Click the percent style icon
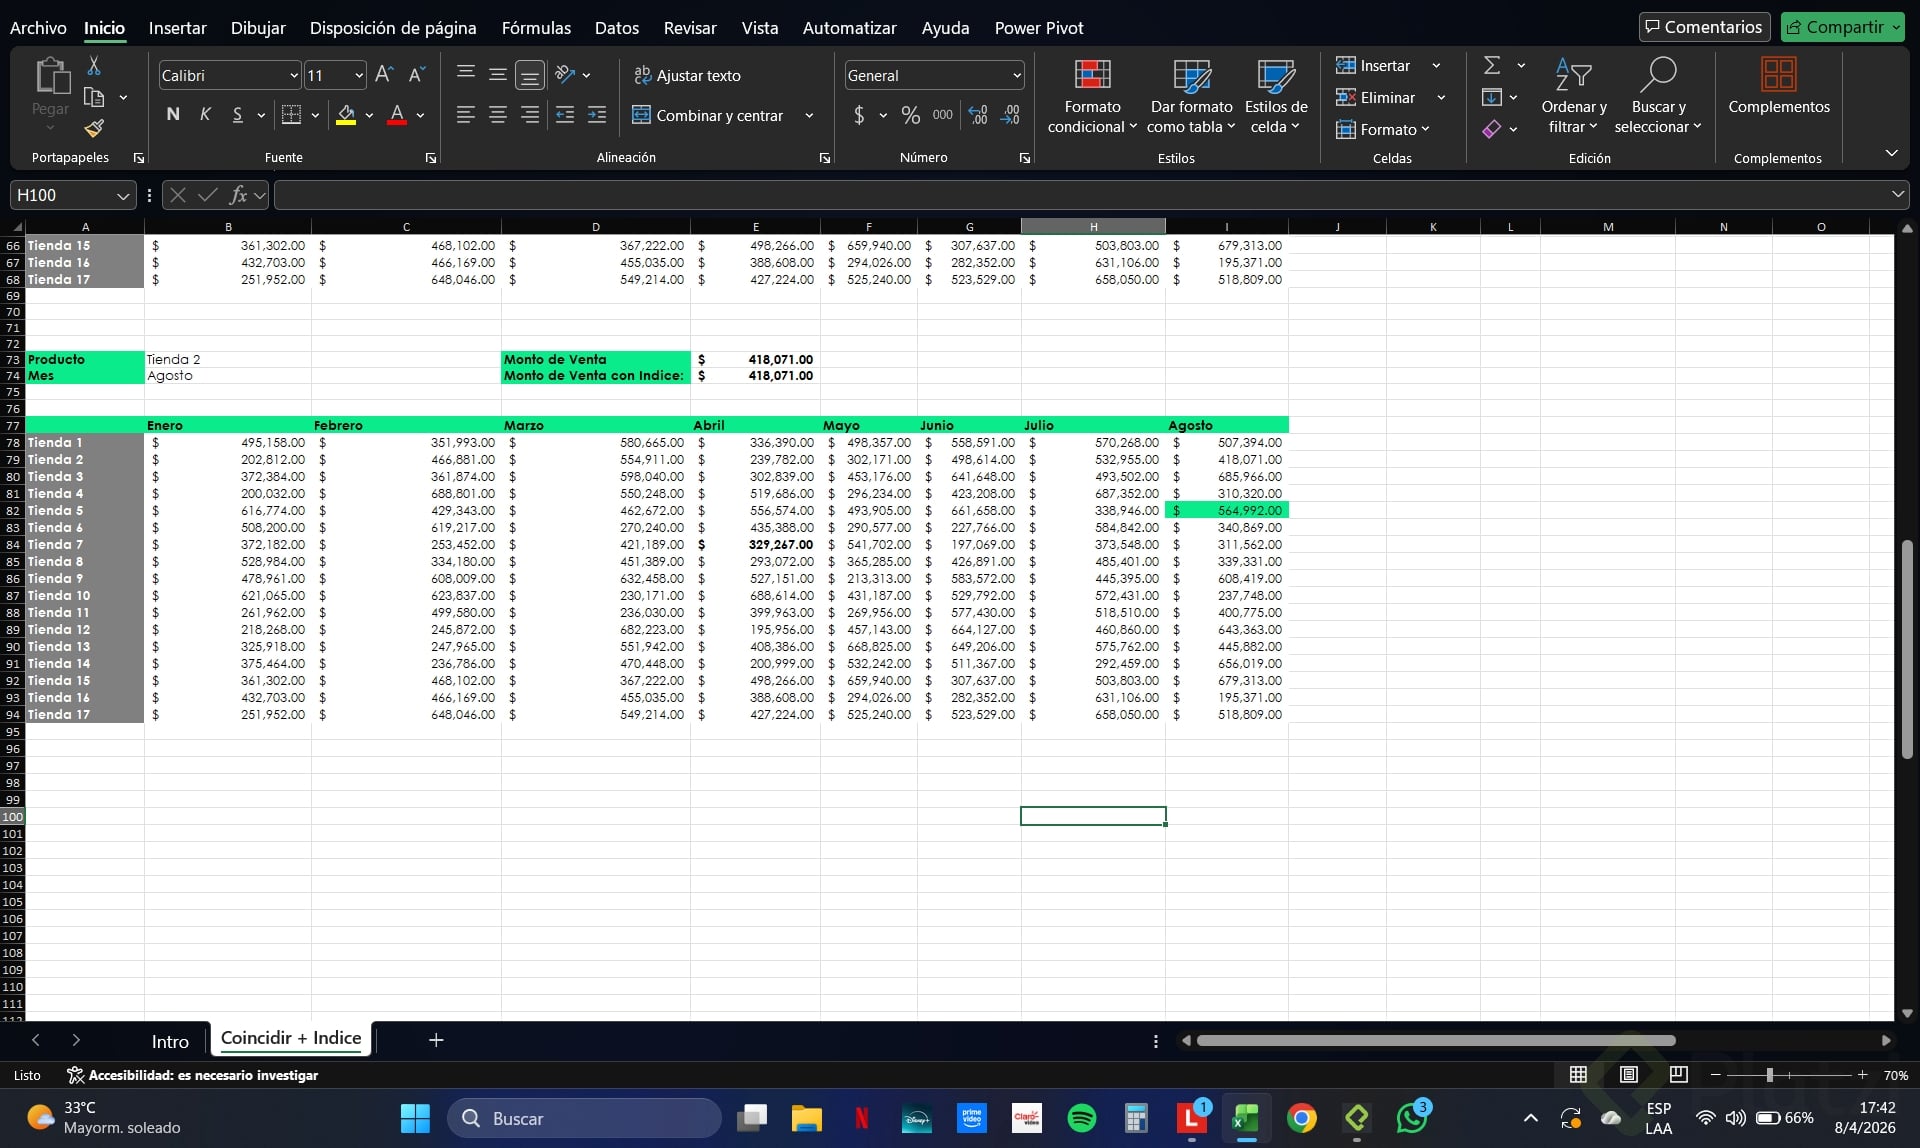Image resolution: width=1920 pixels, height=1148 pixels. point(910,116)
